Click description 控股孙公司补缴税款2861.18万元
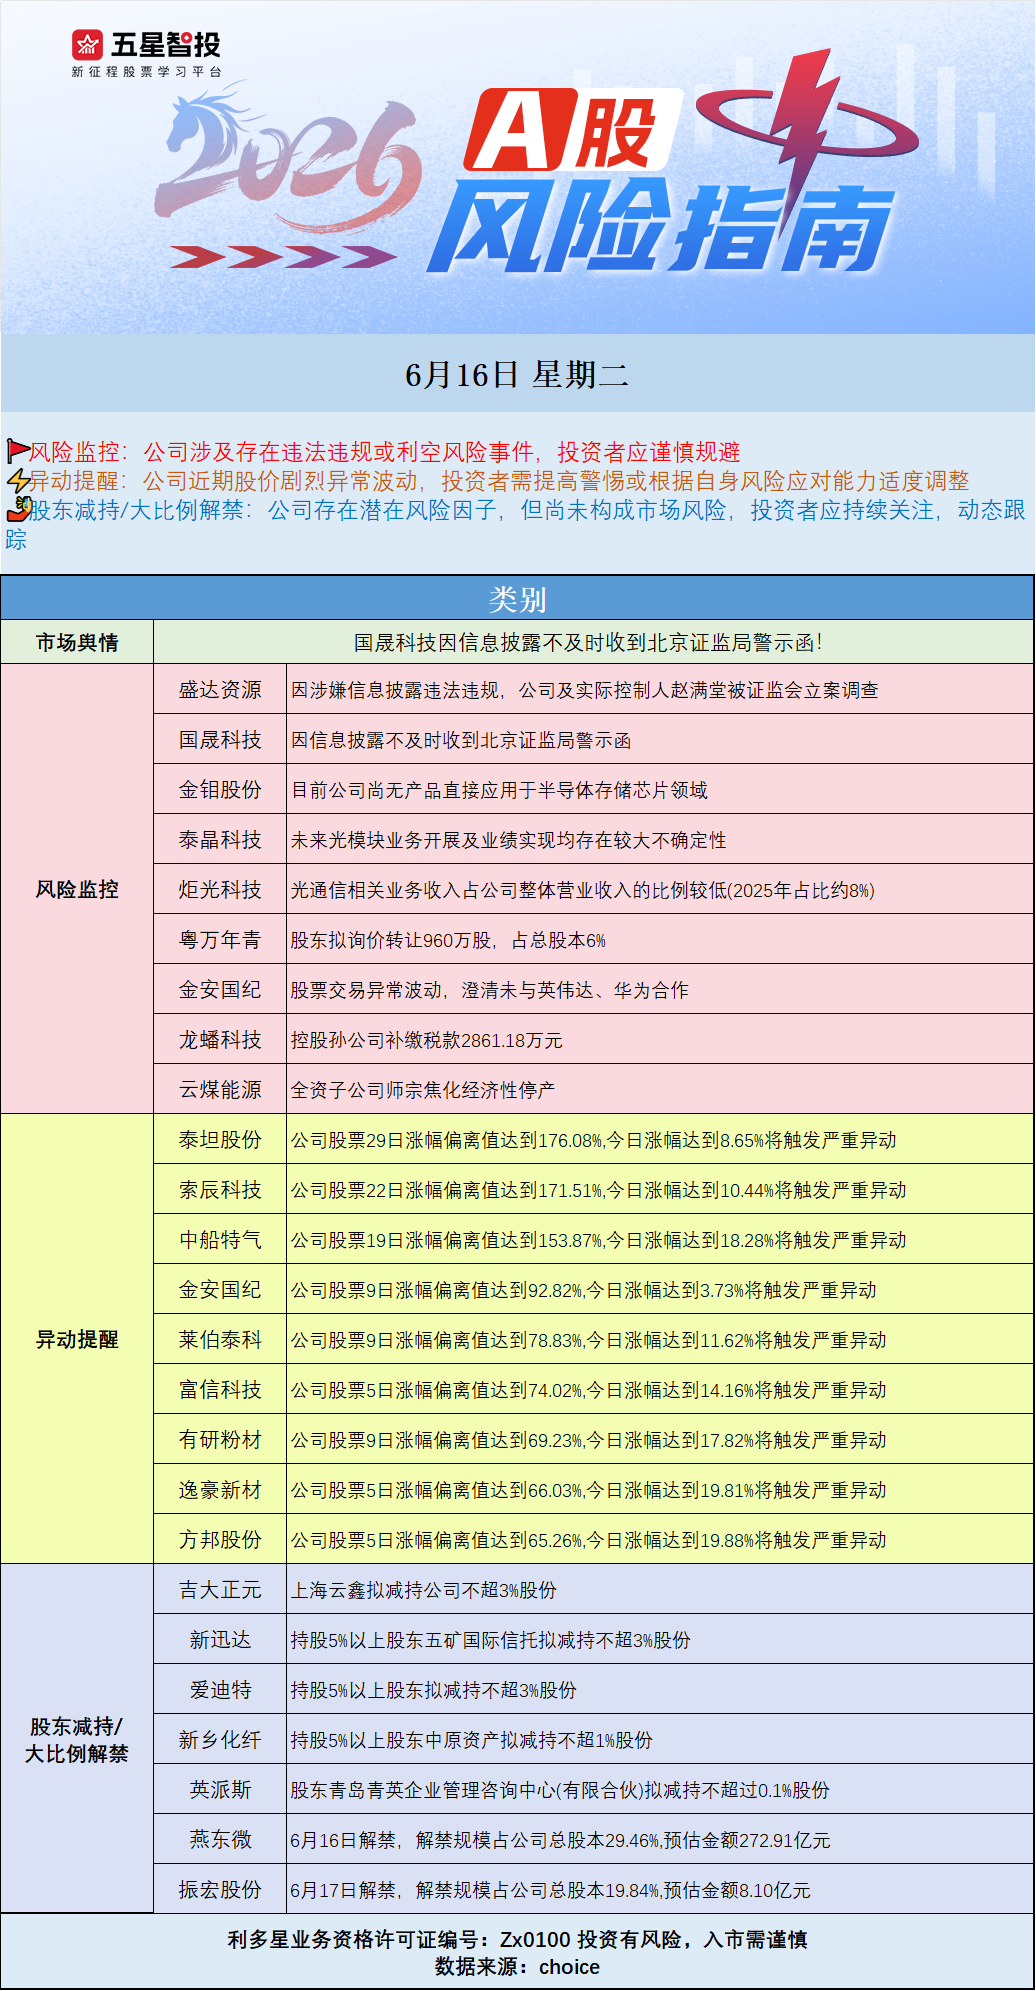This screenshot has height=1991, width=1036. (x=427, y=1040)
